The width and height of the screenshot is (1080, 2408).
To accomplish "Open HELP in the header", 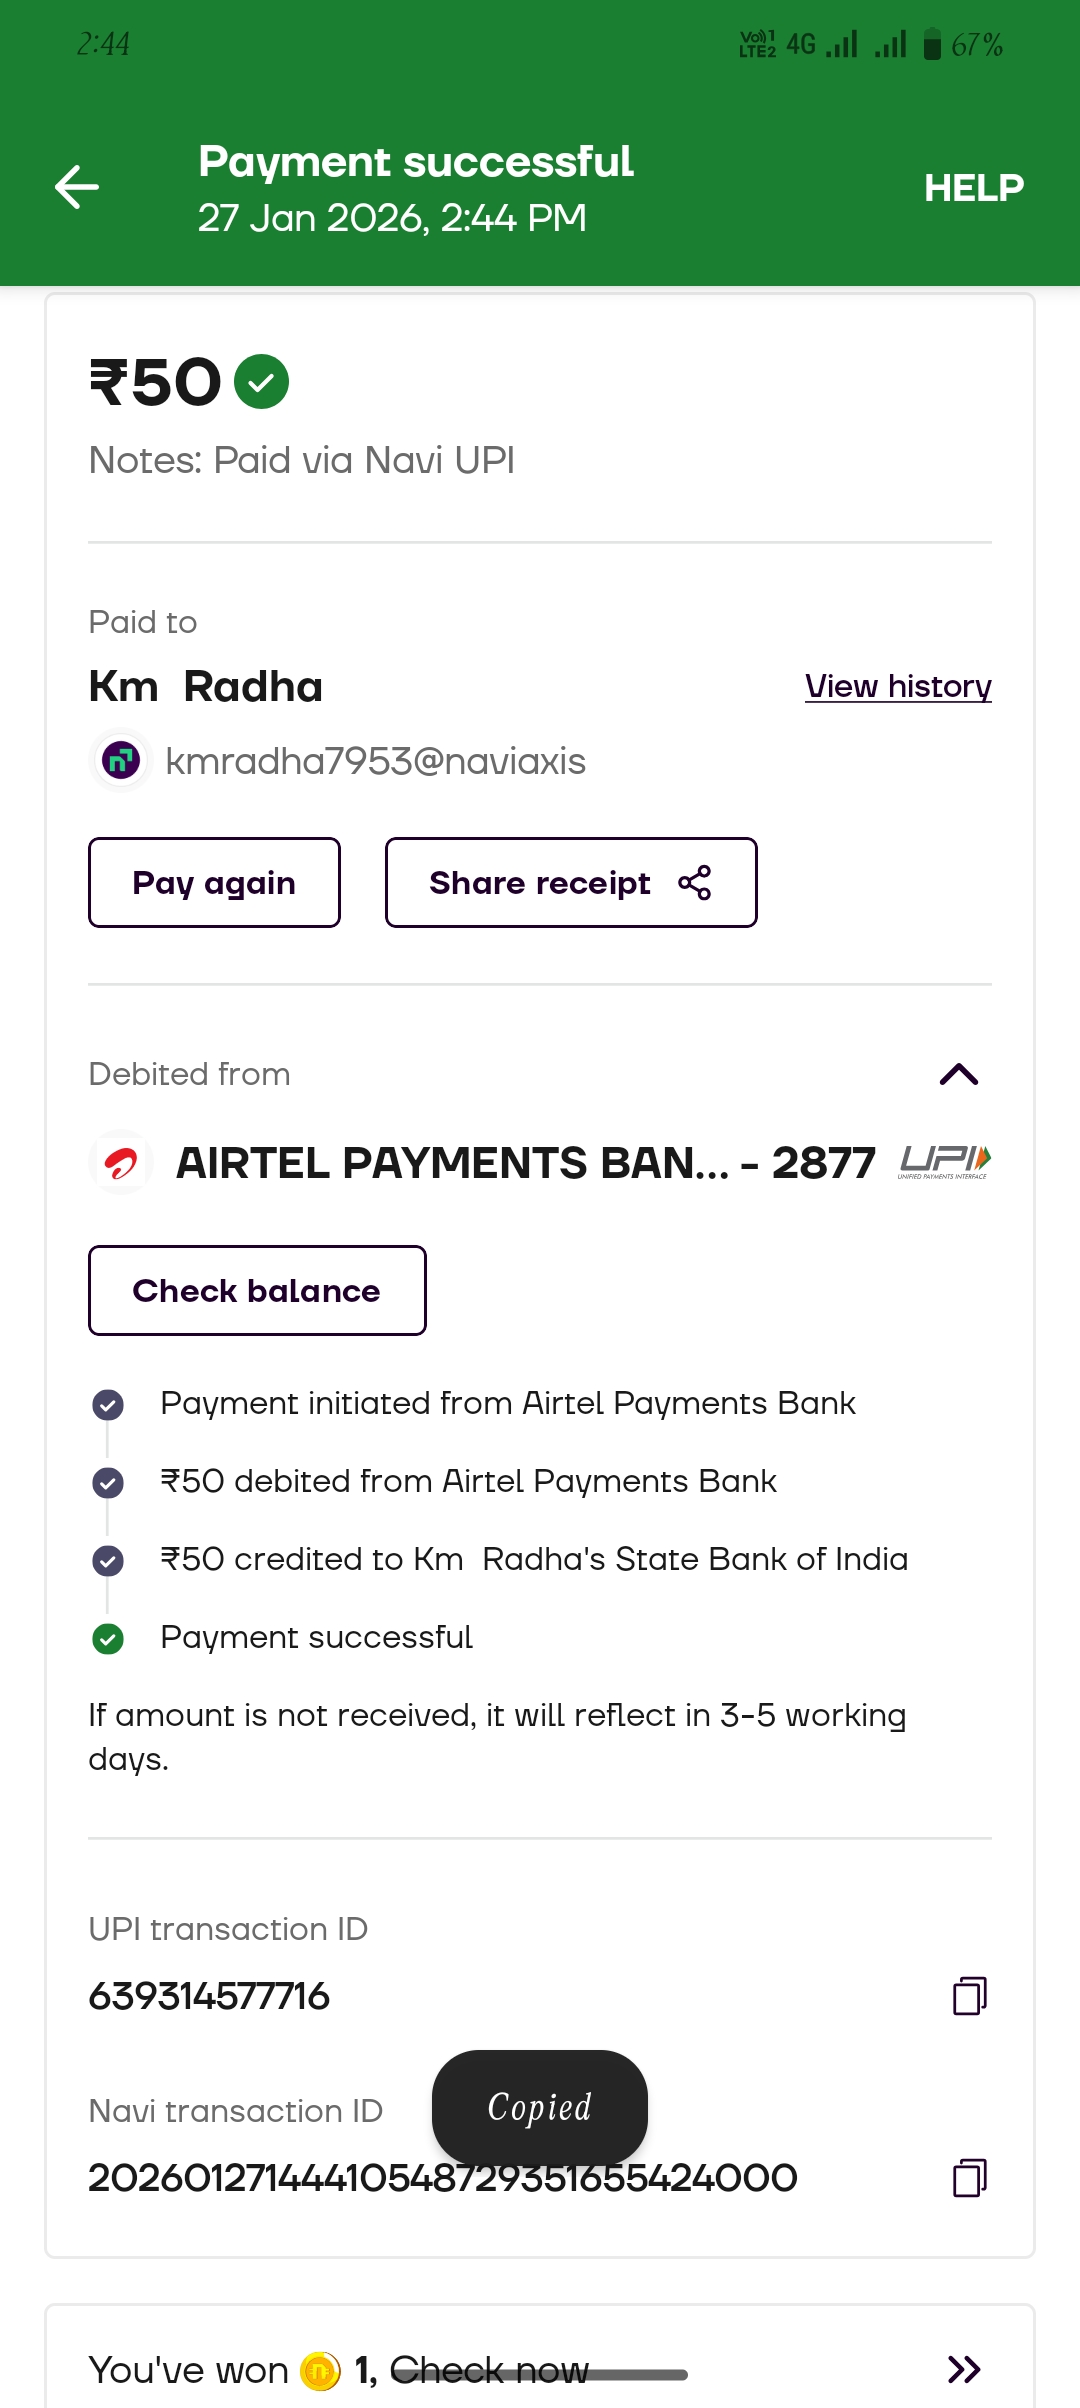I will [973, 188].
